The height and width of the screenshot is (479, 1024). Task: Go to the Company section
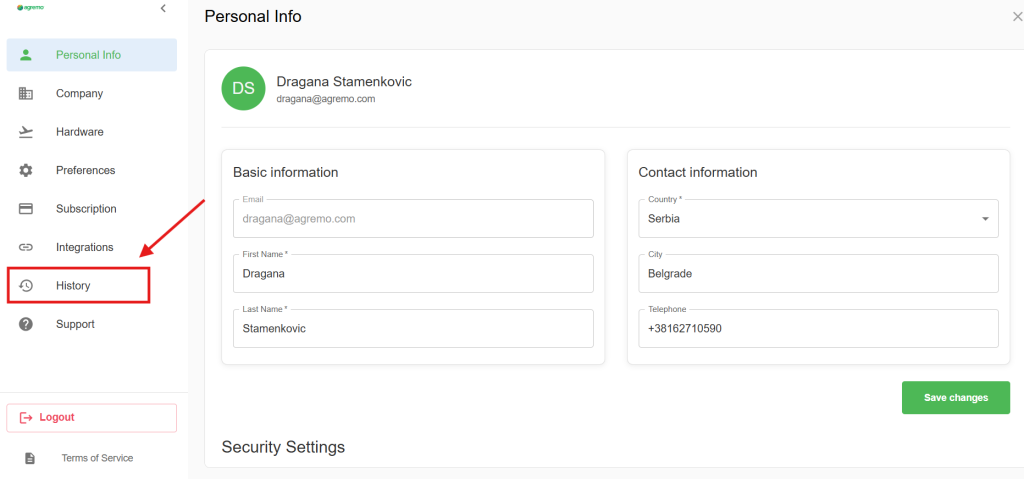click(79, 94)
